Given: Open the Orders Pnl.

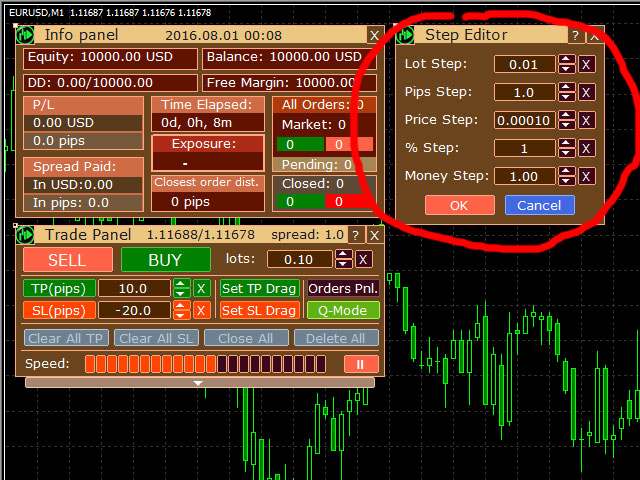Looking at the screenshot, I should pyautogui.click(x=343, y=289).
